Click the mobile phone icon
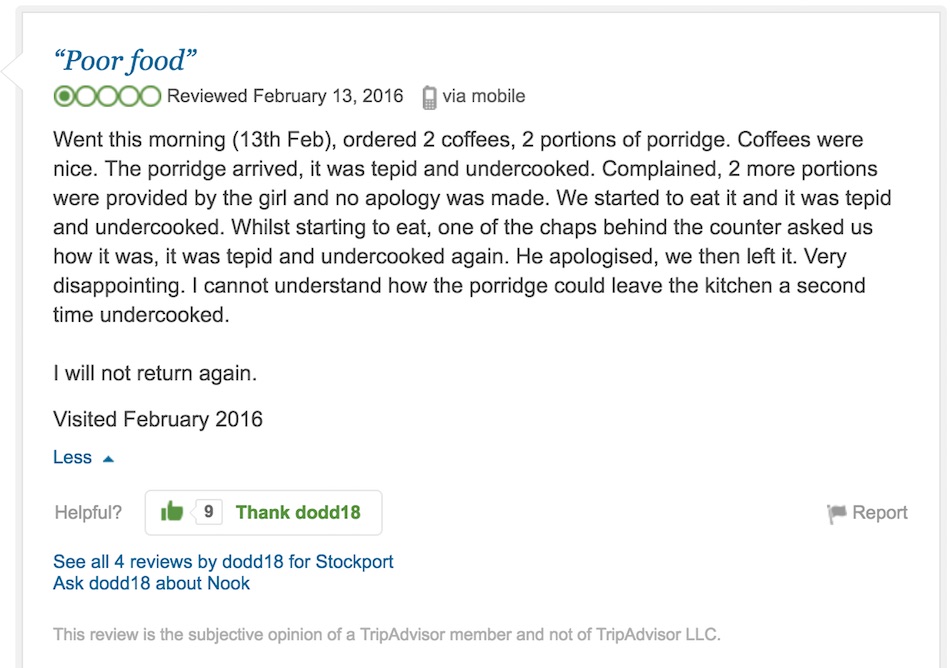The width and height of the screenshot is (950, 668). 429,97
